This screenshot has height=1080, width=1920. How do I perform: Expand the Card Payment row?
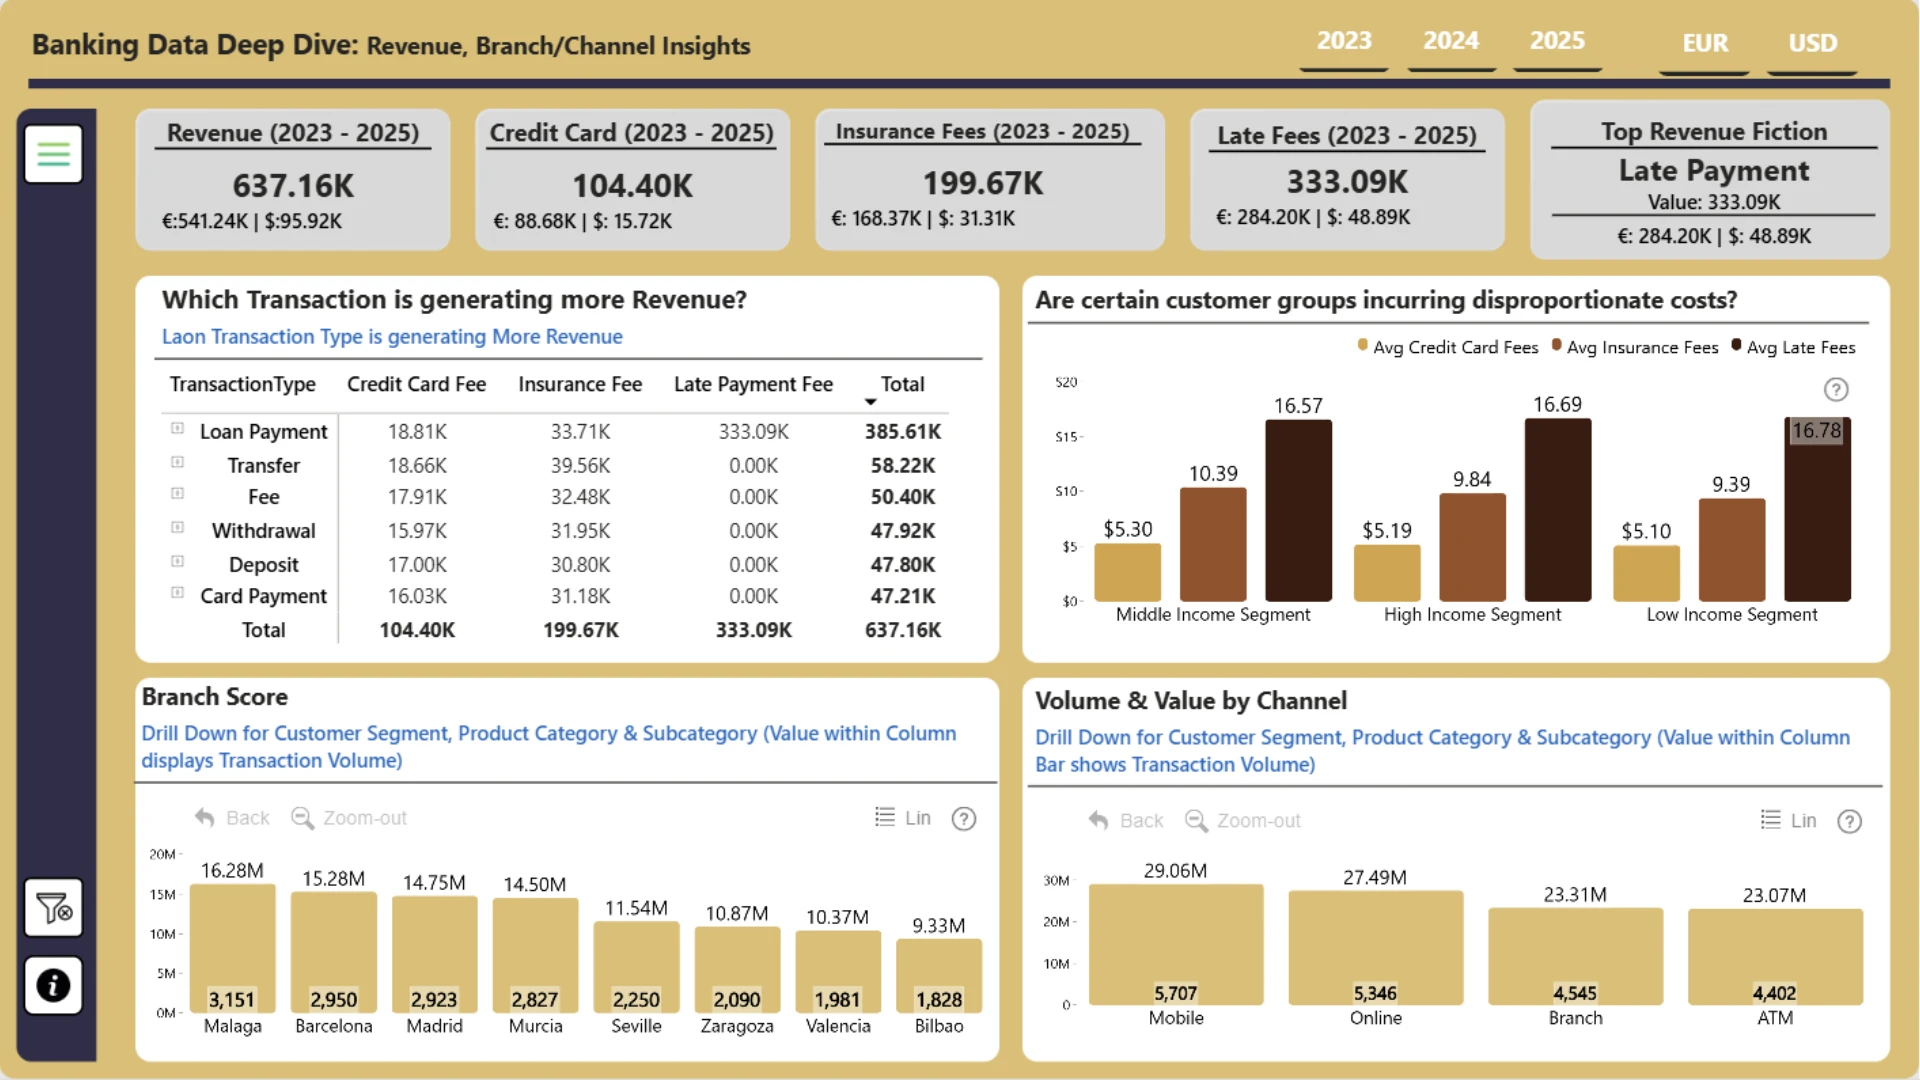pos(177,592)
